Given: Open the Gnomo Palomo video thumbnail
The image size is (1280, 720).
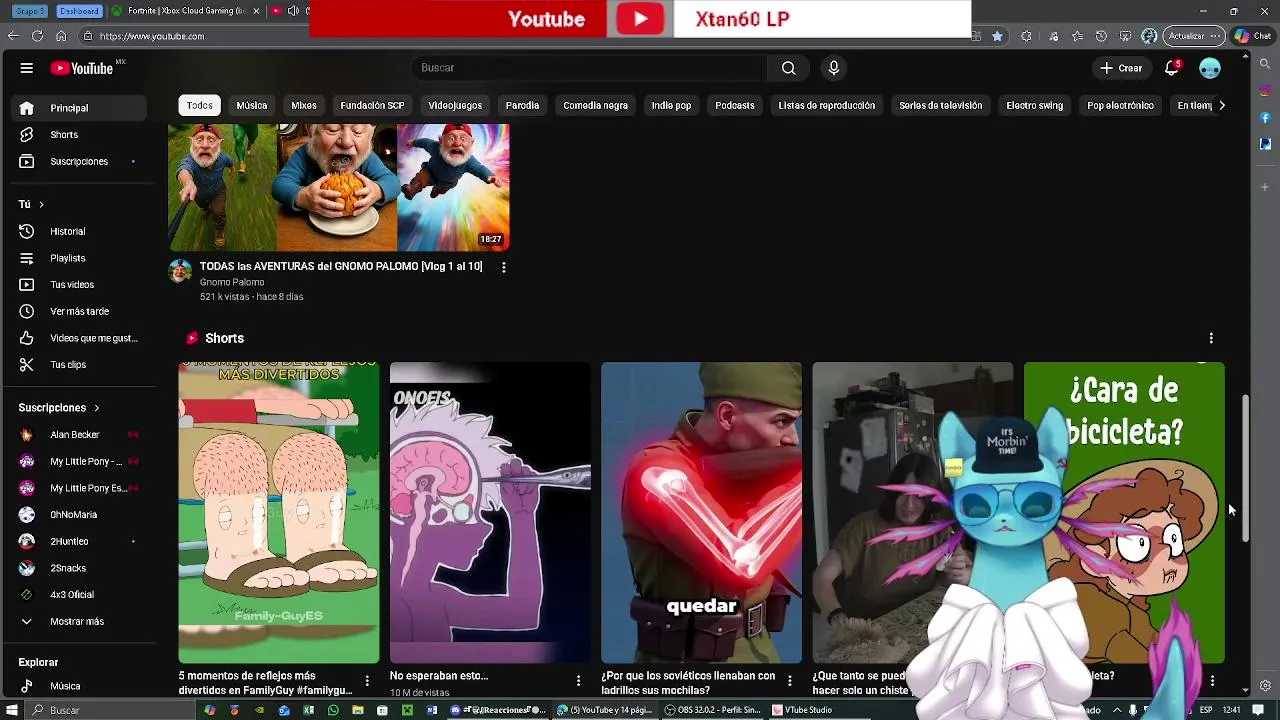Looking at the screenshot, I should pyautogui.click(x=339, y=187).
